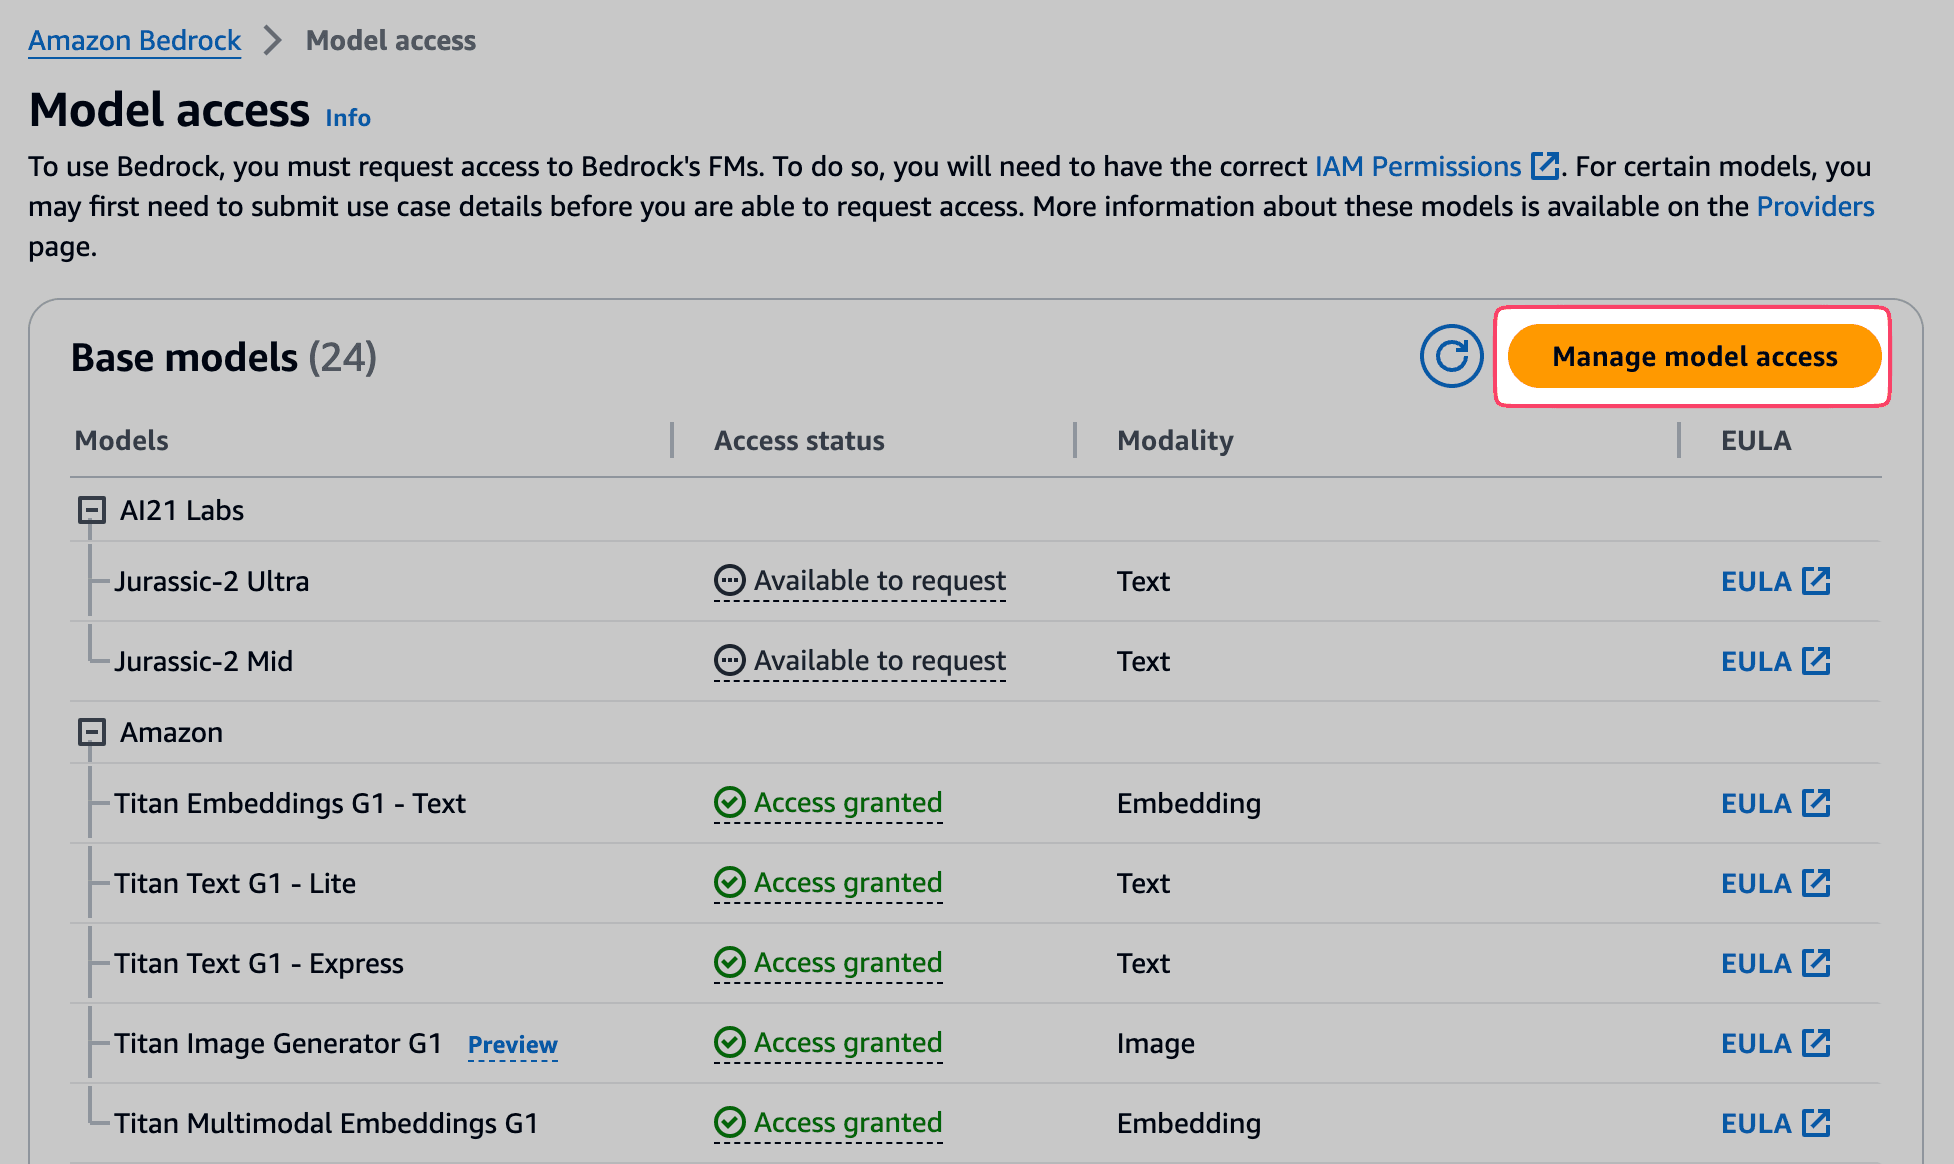This screenshot has height=1164, width=1954.
Task: Go to Amazon Bedrock breadcrumb link
Action: pos(134,40)
